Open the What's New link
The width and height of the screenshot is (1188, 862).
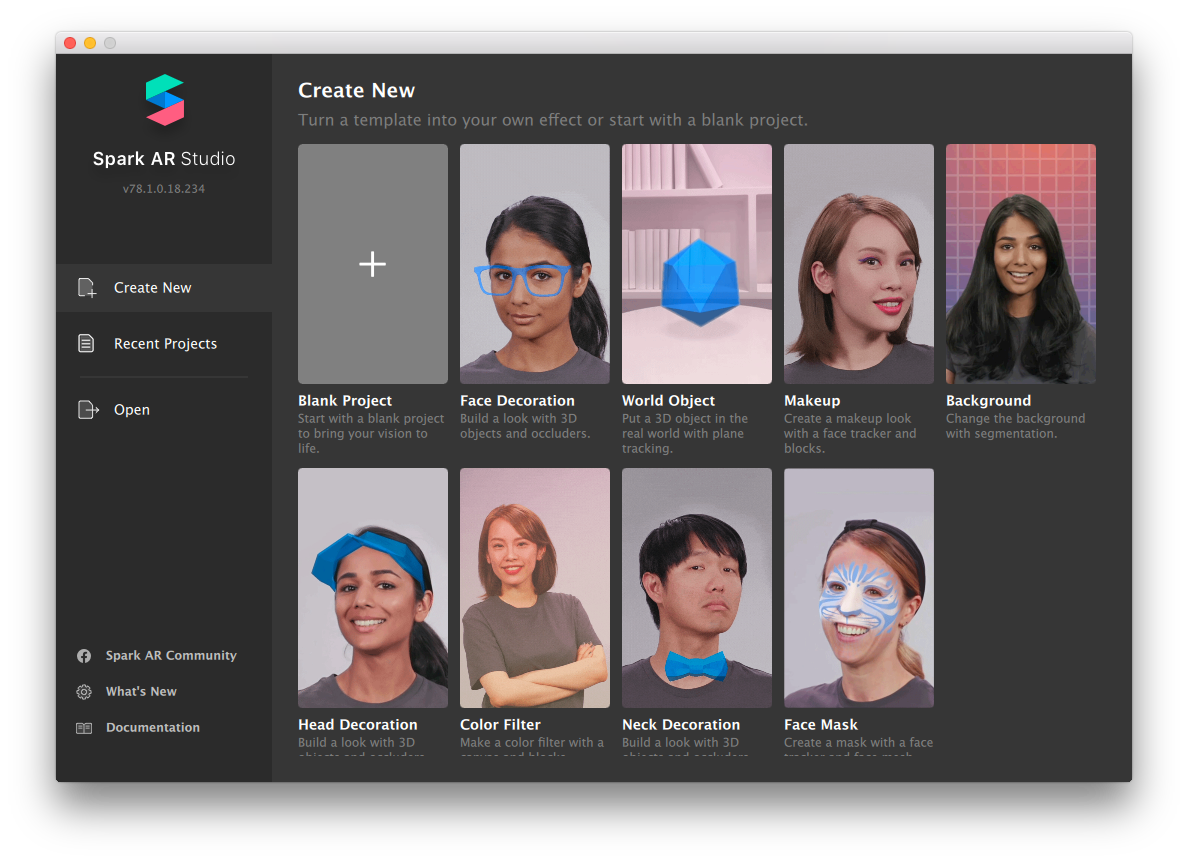[x=141, y=692]
